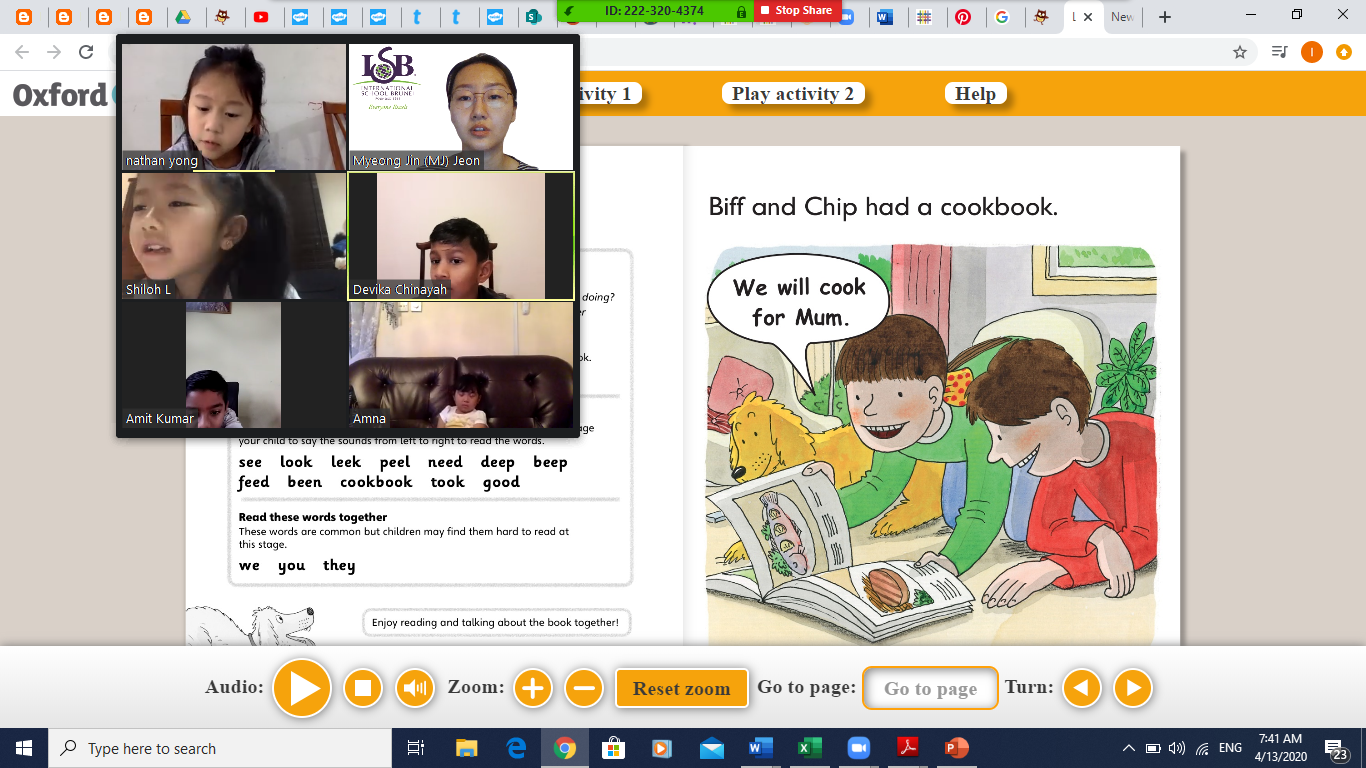Image resolution: width=1366 pixels, height=768 pixels.
Task: Open the media player taskbar icon
Action: click(662, 748)
